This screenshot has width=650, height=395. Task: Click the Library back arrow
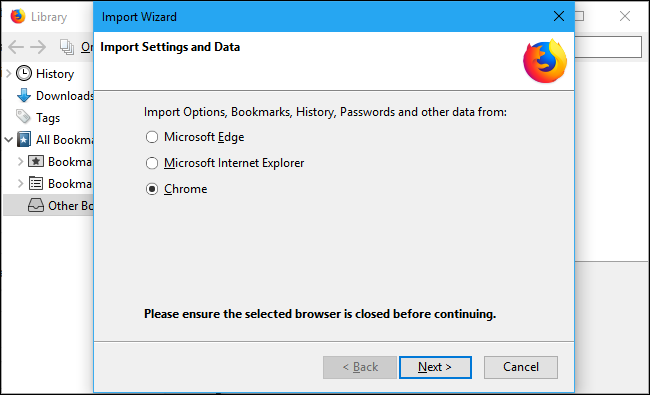tap(16, 47)
